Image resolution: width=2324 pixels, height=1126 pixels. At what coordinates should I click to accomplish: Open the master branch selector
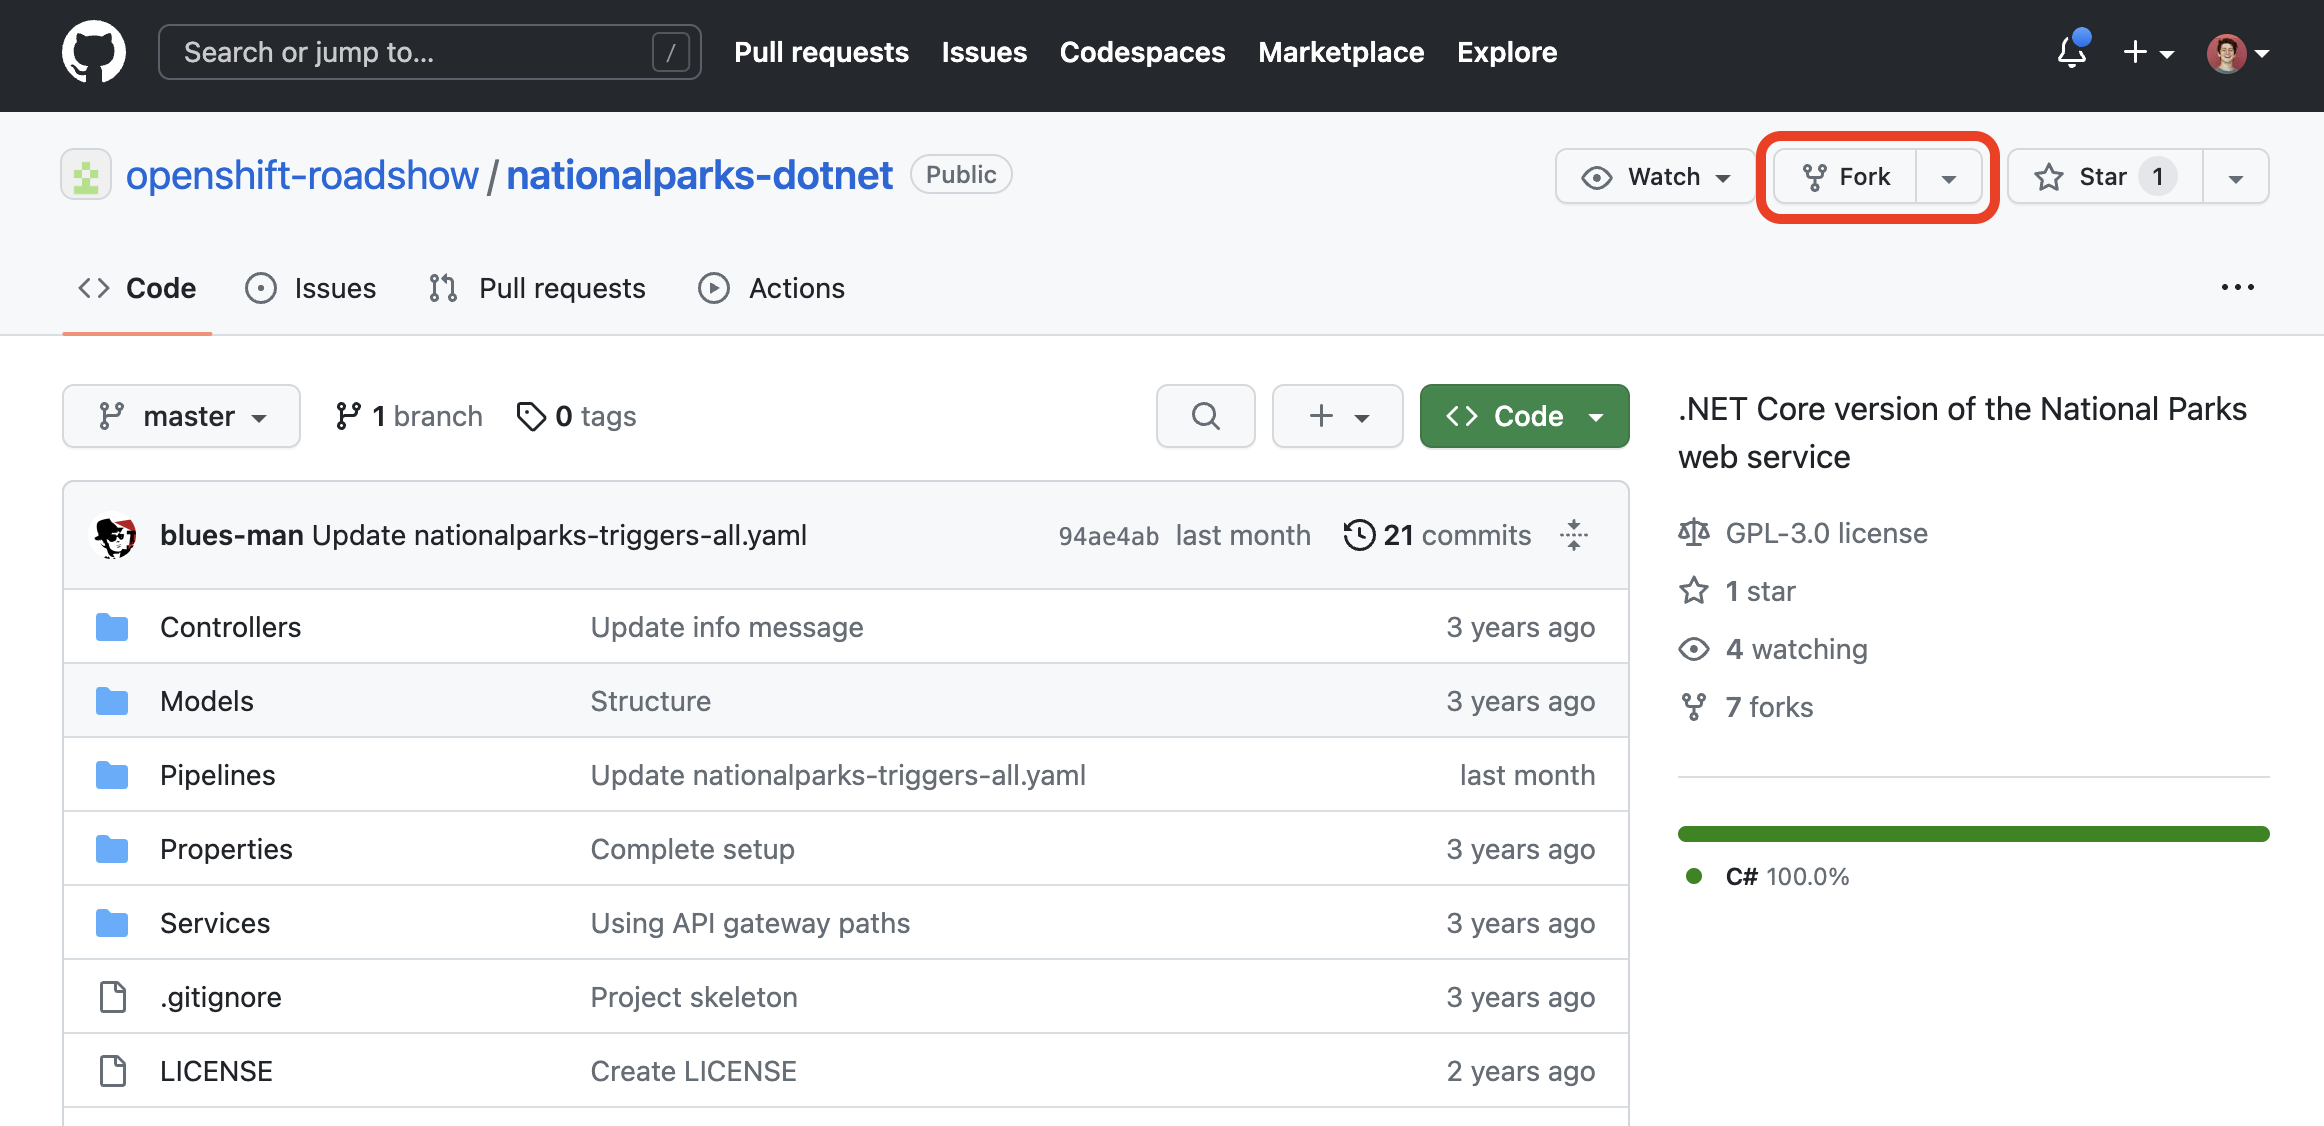(x=181, y=416)
